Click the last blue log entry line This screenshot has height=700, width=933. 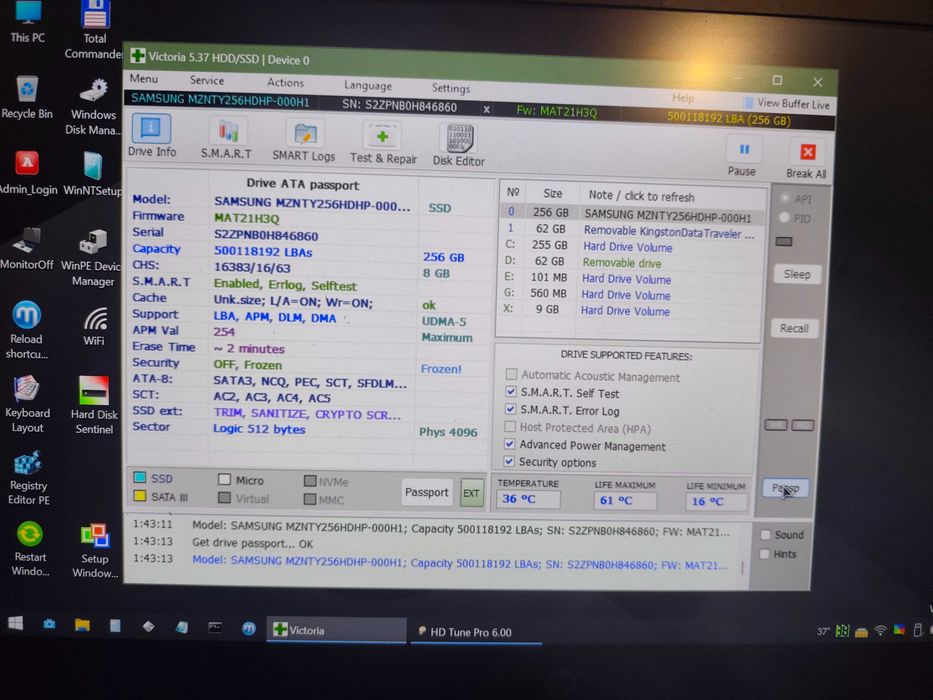[459, 562]
